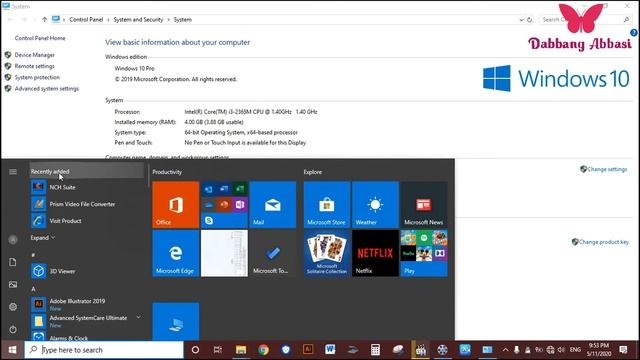Viewport: 640px width, 360px height.
Task: Open the Action Center notifications icon
Action: pos(623,350)
